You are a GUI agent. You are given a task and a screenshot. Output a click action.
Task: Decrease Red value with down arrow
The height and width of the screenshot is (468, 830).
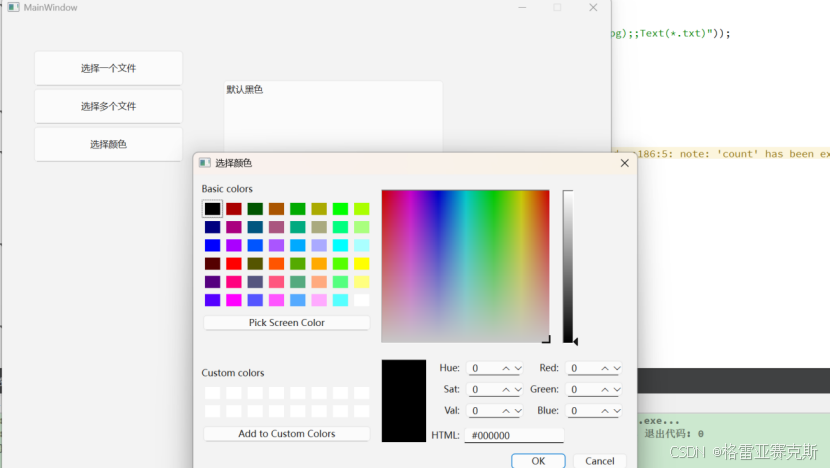[x=617, y=368]
